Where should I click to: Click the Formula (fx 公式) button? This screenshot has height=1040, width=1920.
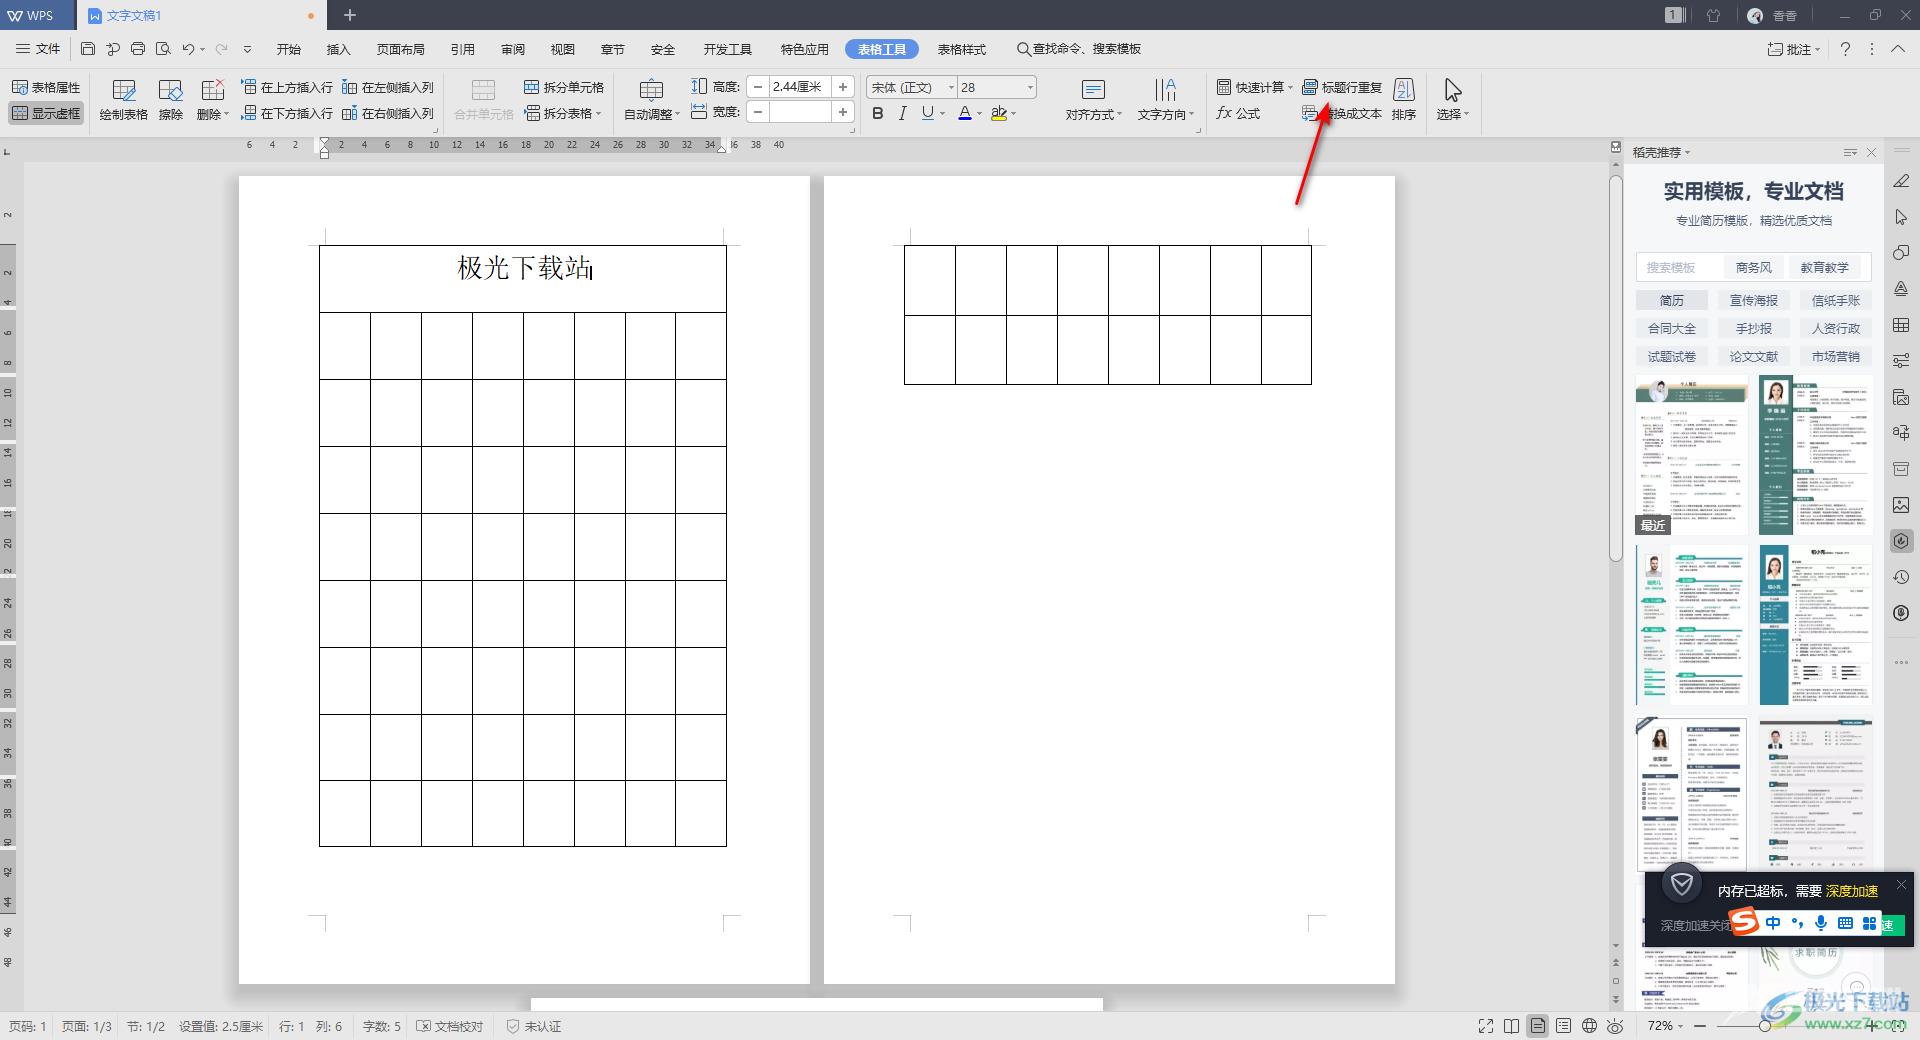pyautogui.click(x=1239, y=113)
